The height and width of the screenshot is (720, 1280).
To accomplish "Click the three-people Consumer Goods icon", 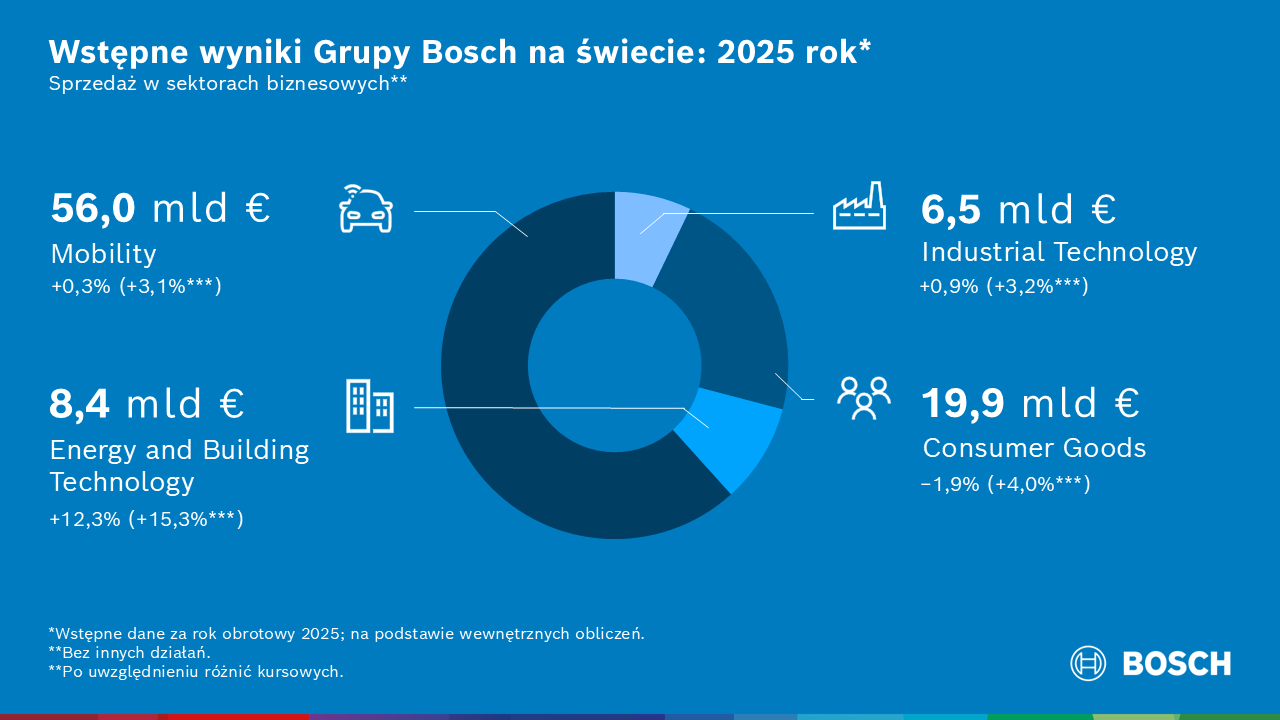I will click(x=863, y=397).
